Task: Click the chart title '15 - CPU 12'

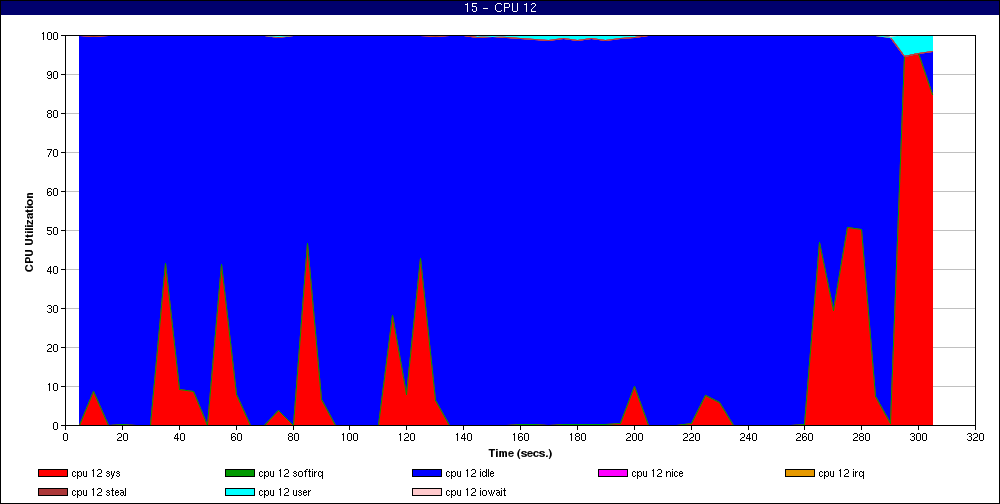Action: (500, 8)
